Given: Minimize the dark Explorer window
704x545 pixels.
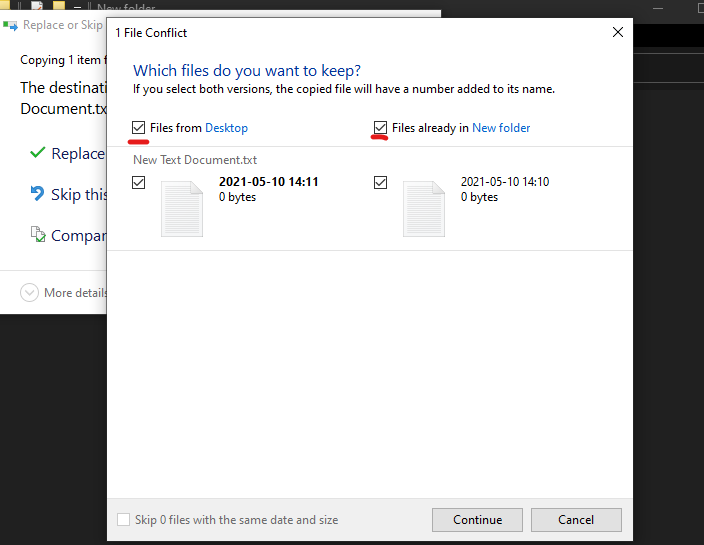Looking at the screenshot, I should pos(658,9).
